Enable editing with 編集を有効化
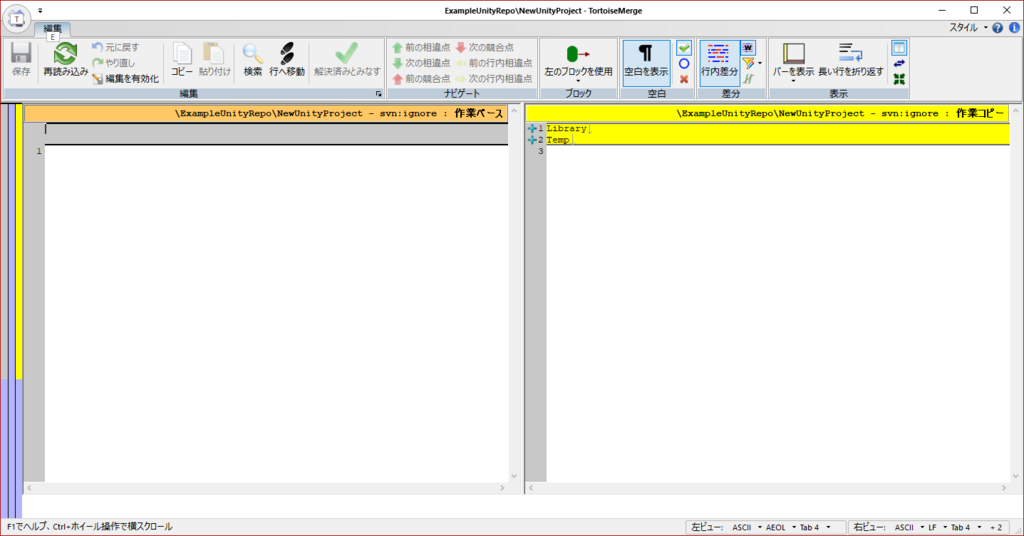The height and width of the screenshot is (536, 1024). [x=125, y=78]
